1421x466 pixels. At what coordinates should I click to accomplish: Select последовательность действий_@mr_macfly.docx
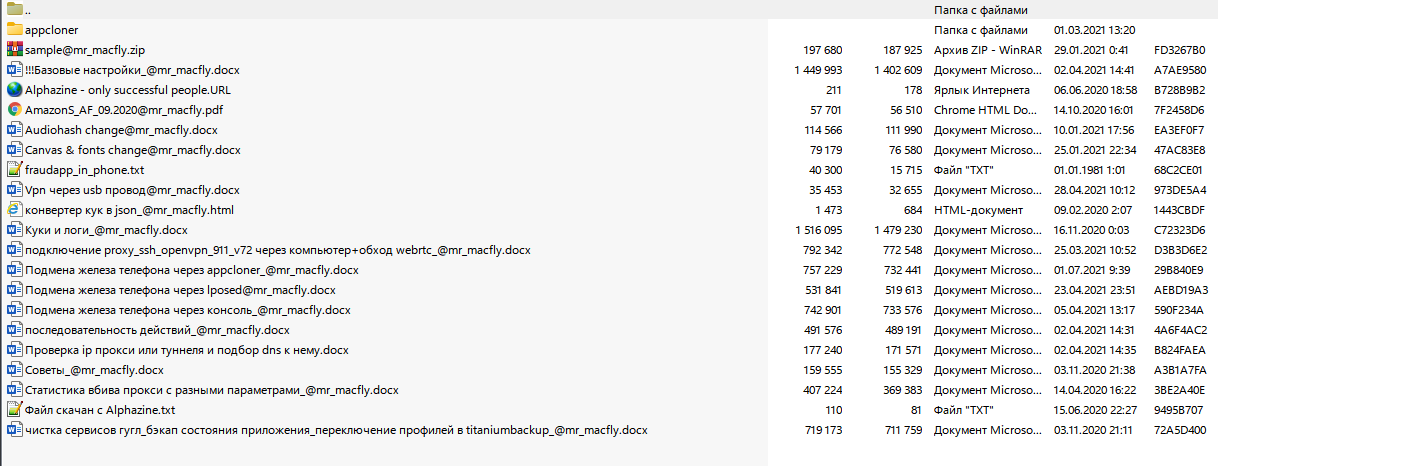(x=157, y=330)
